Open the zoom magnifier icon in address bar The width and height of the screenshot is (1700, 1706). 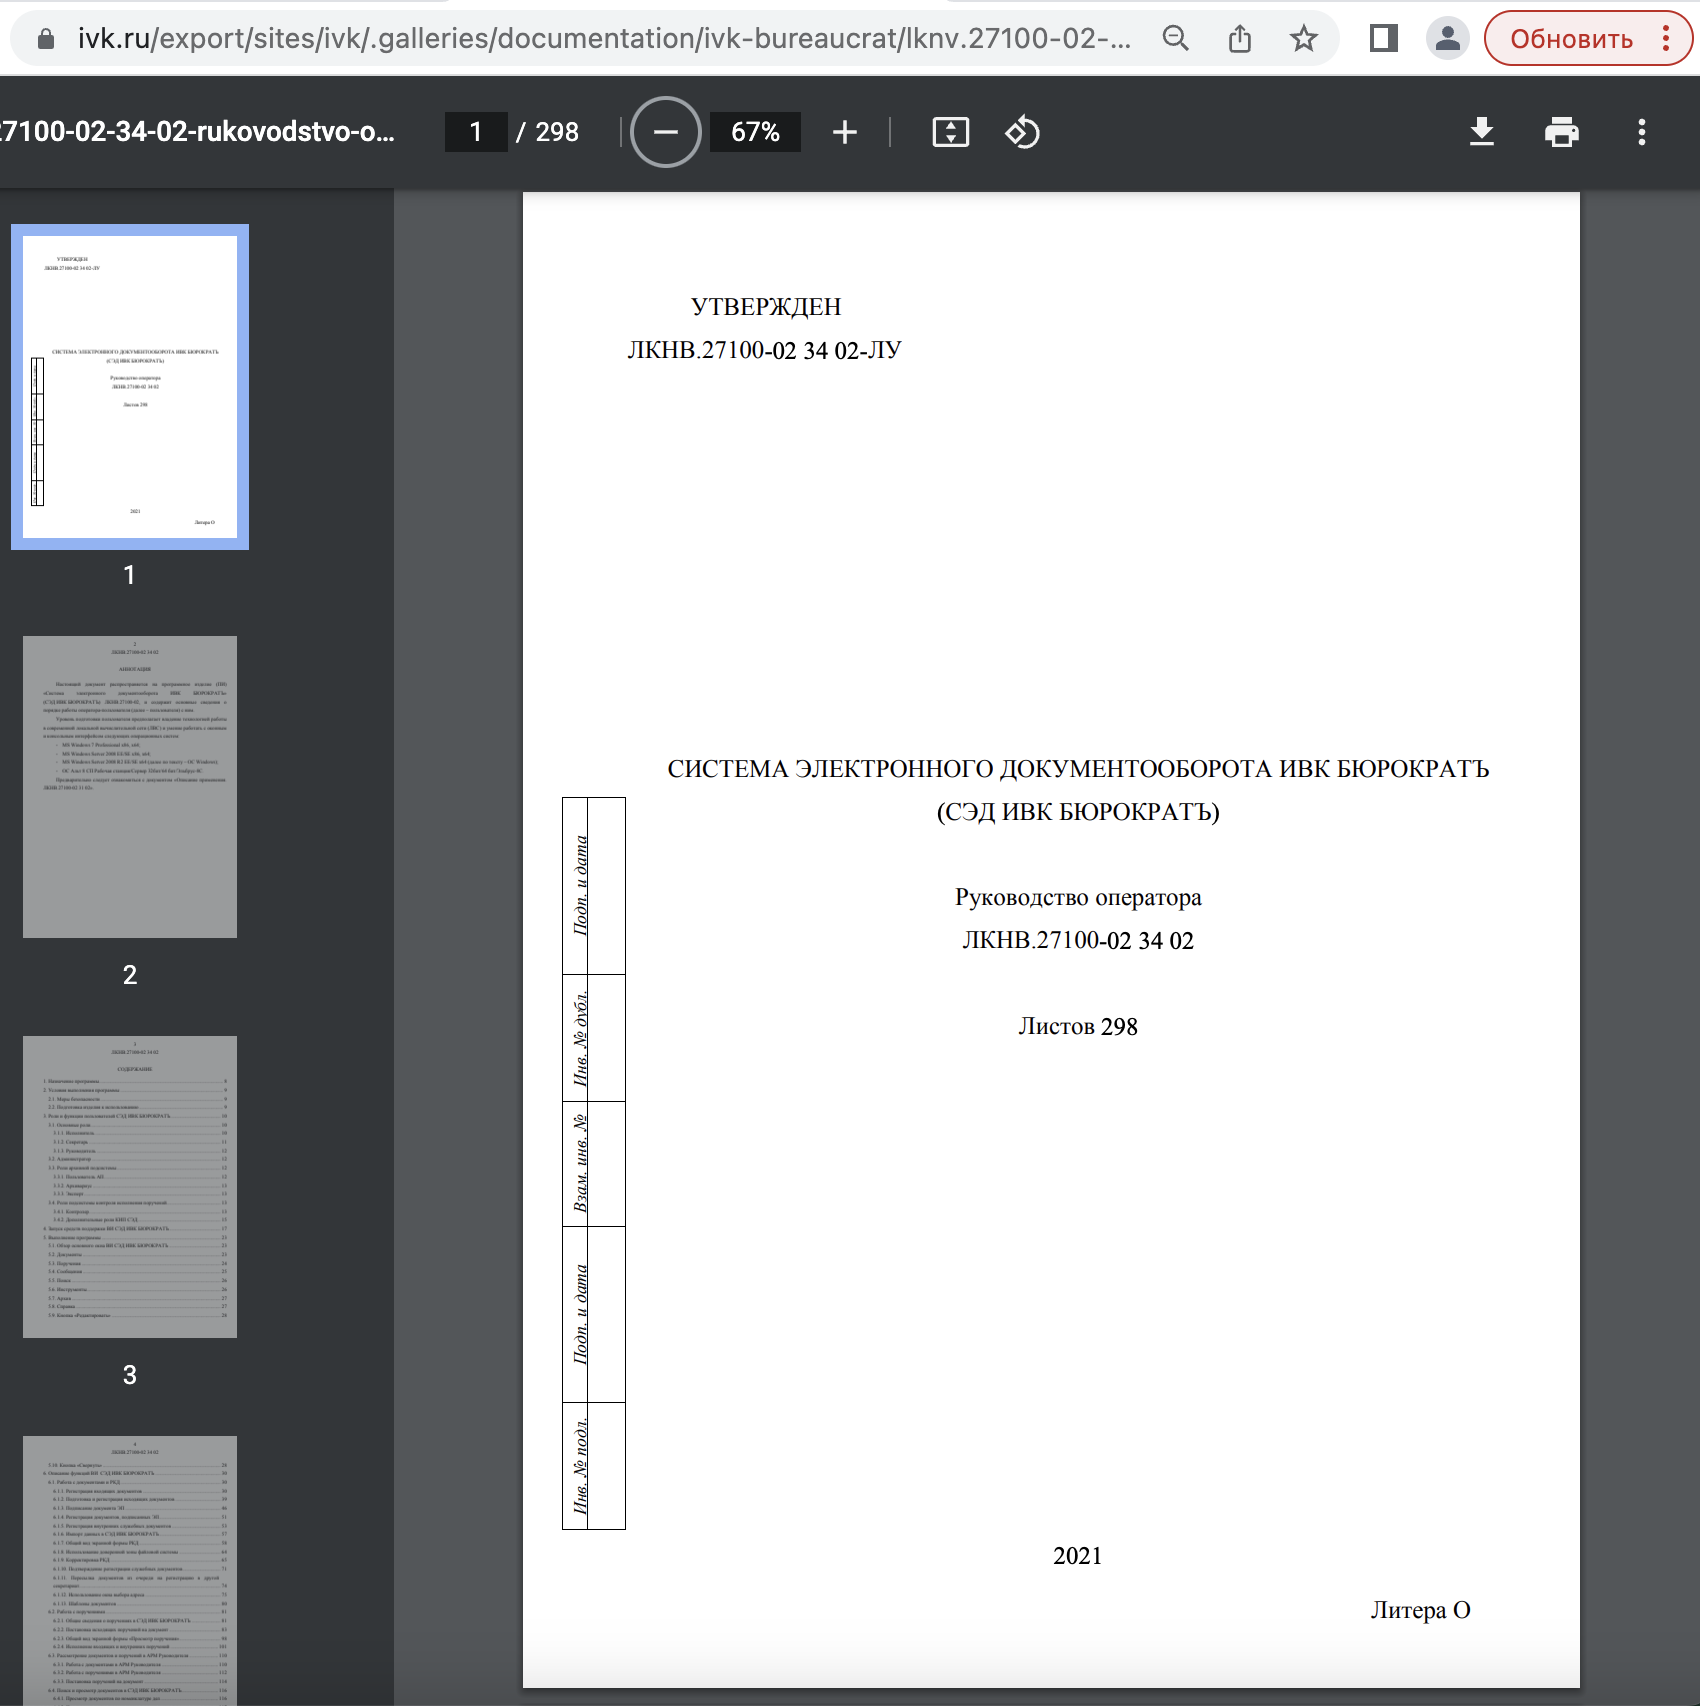click(1176, 39)
